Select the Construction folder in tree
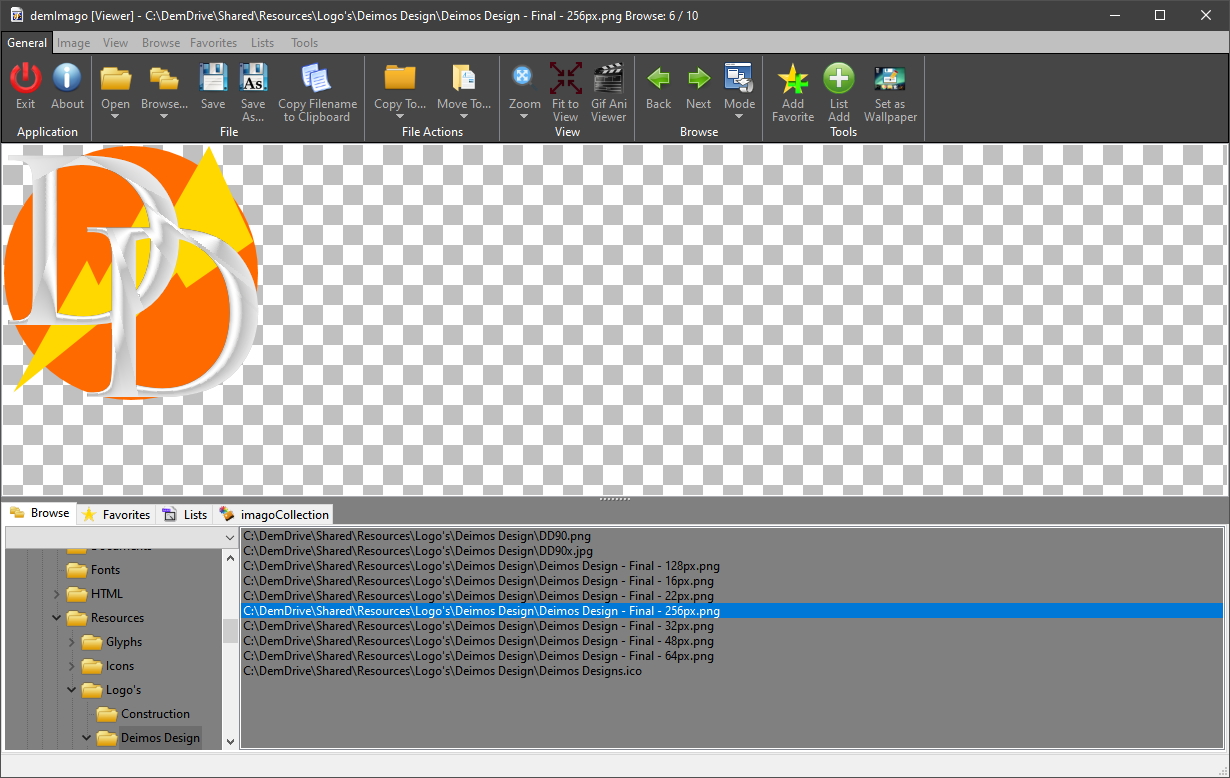 click(155, 714)
